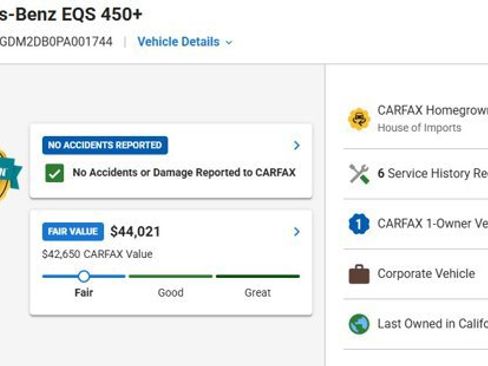Click the wrench Service History icon
Screen dimensions: 488x366
point(359,174)
